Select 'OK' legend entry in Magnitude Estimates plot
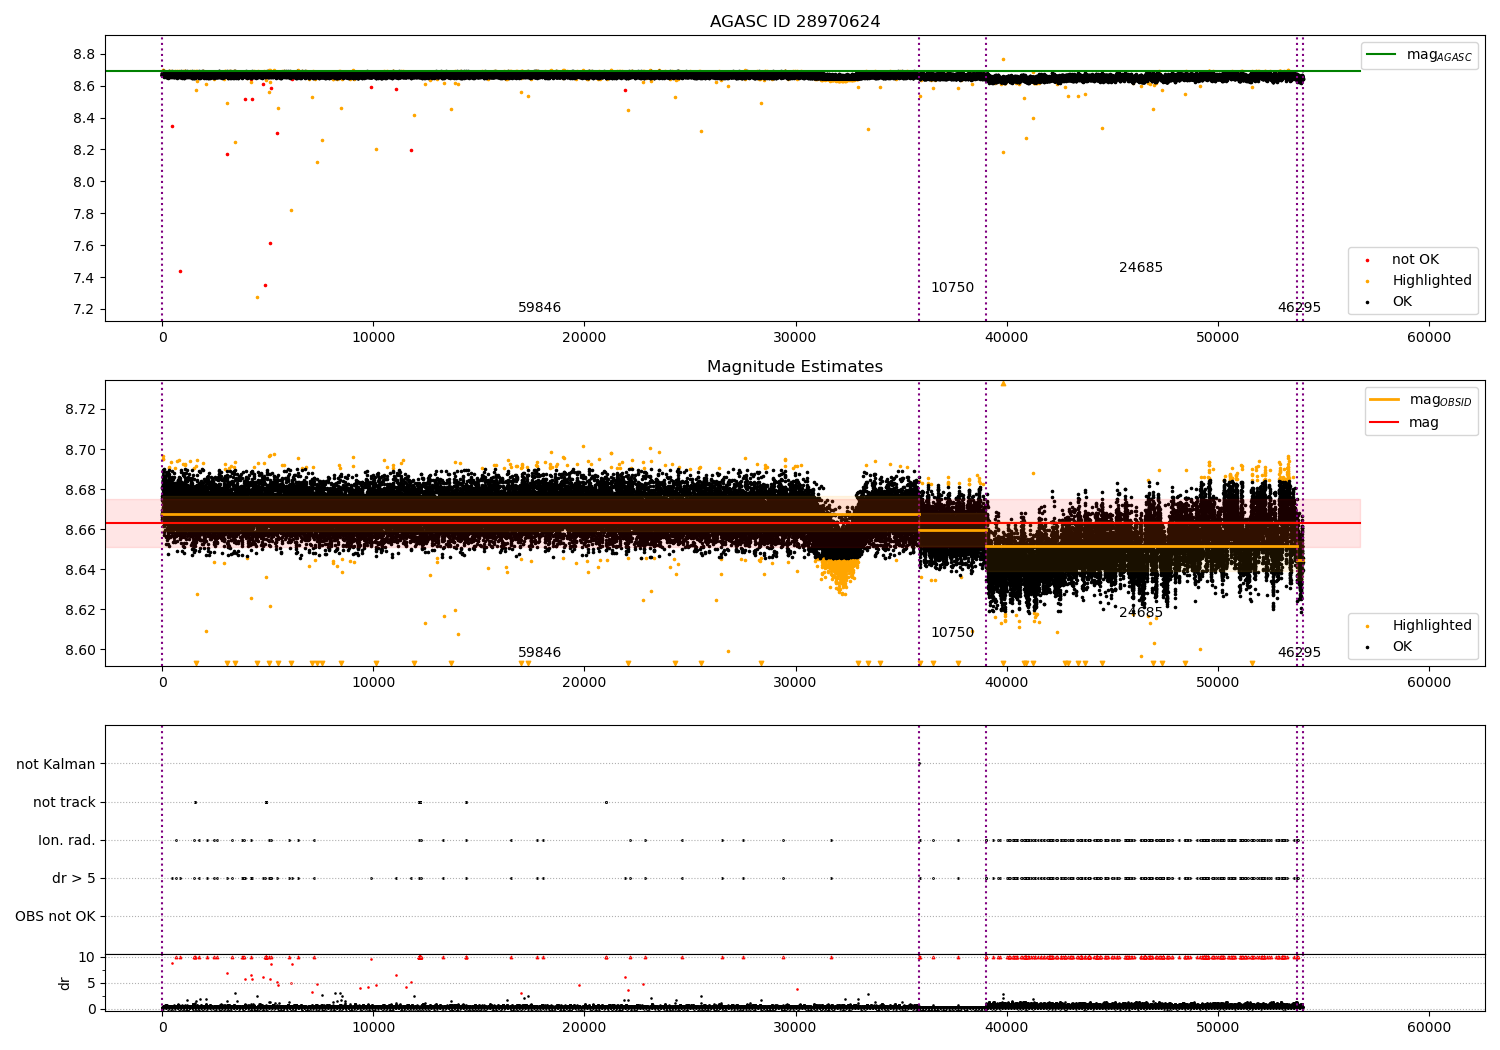 (1402, 647)
